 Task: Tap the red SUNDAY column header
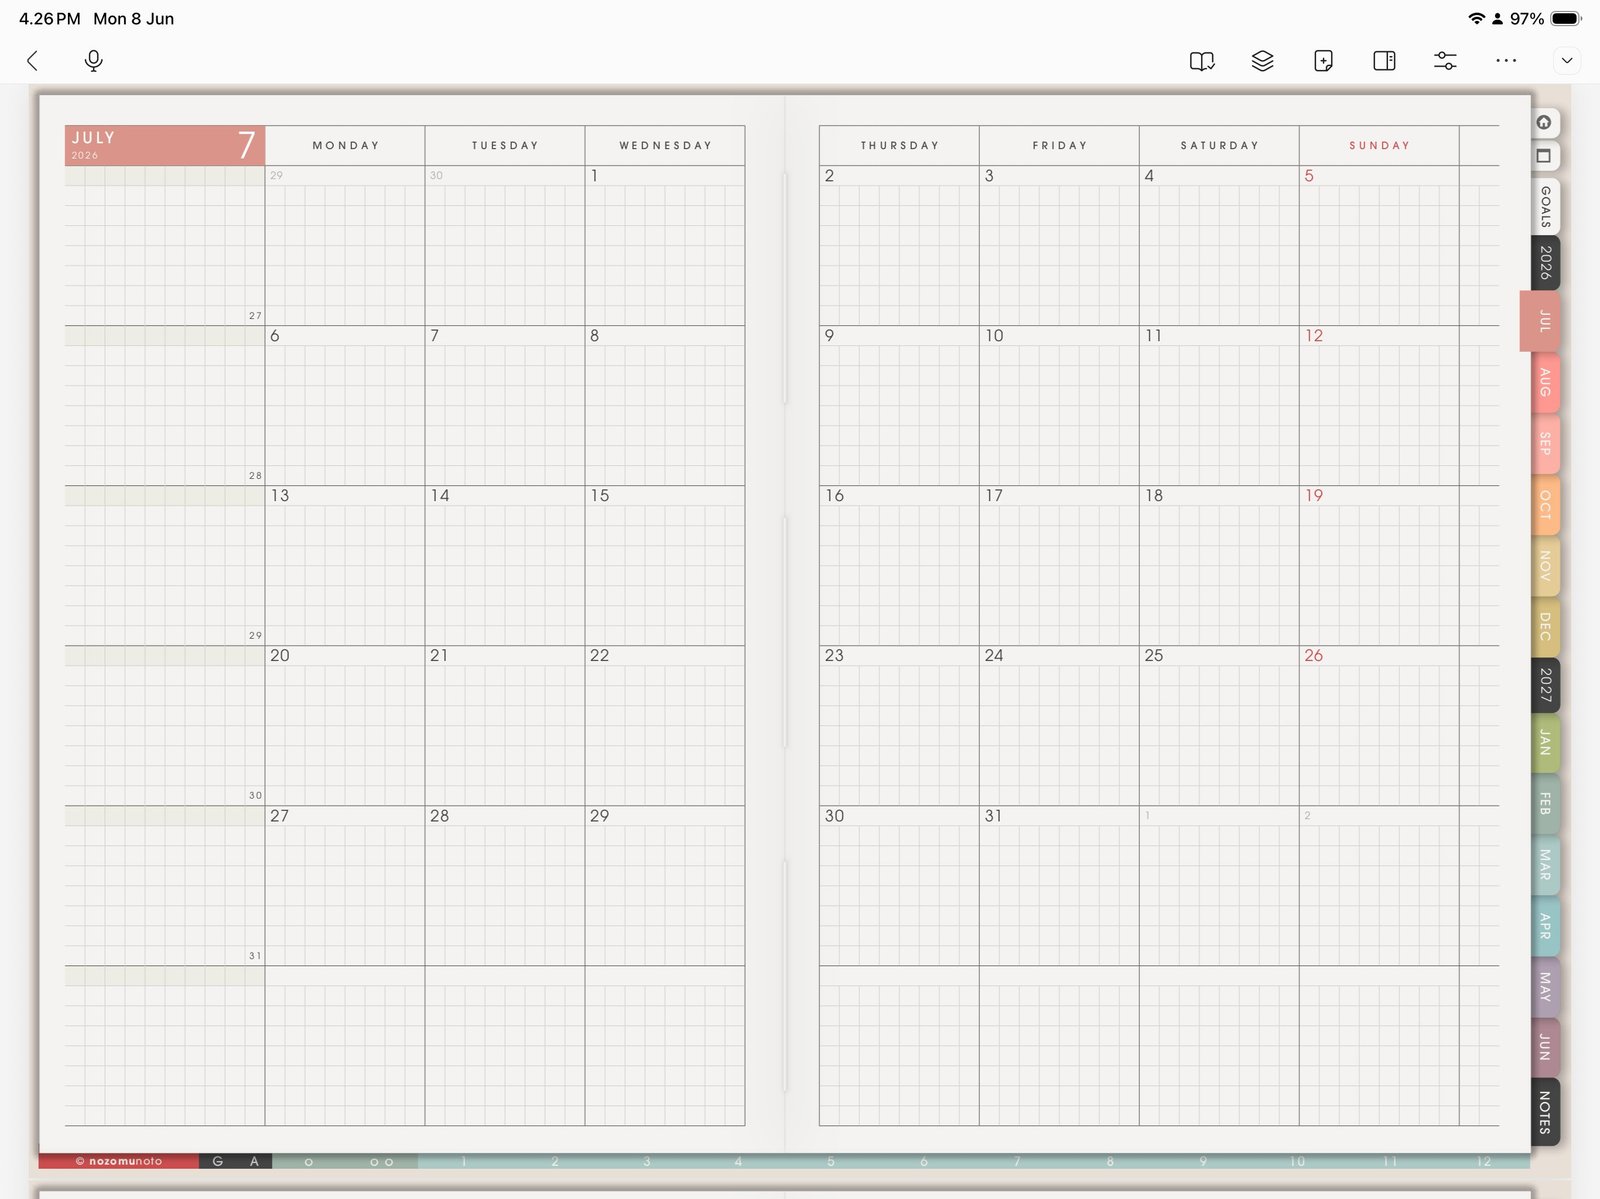tap(1380, 145)
